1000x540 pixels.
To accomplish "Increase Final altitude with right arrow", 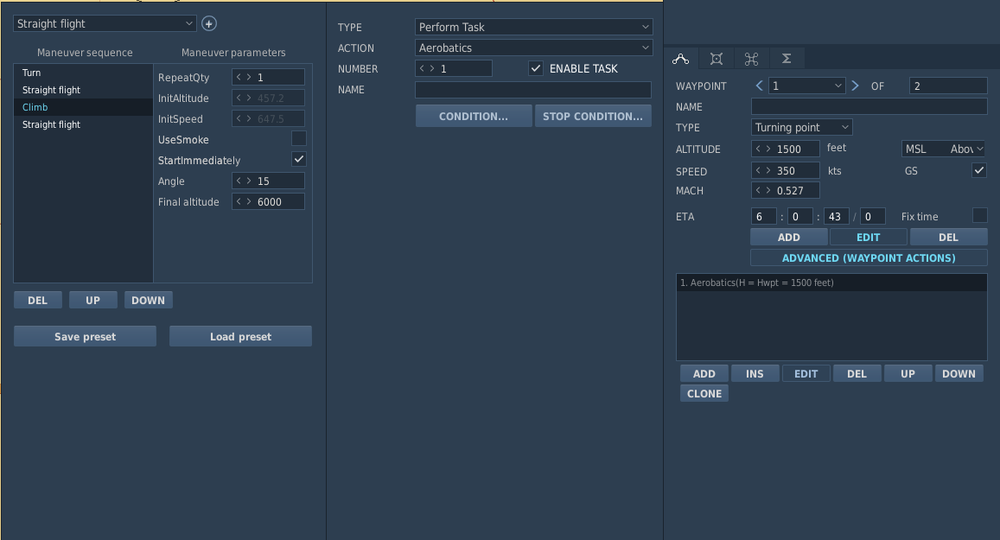I will click(248, 201).
